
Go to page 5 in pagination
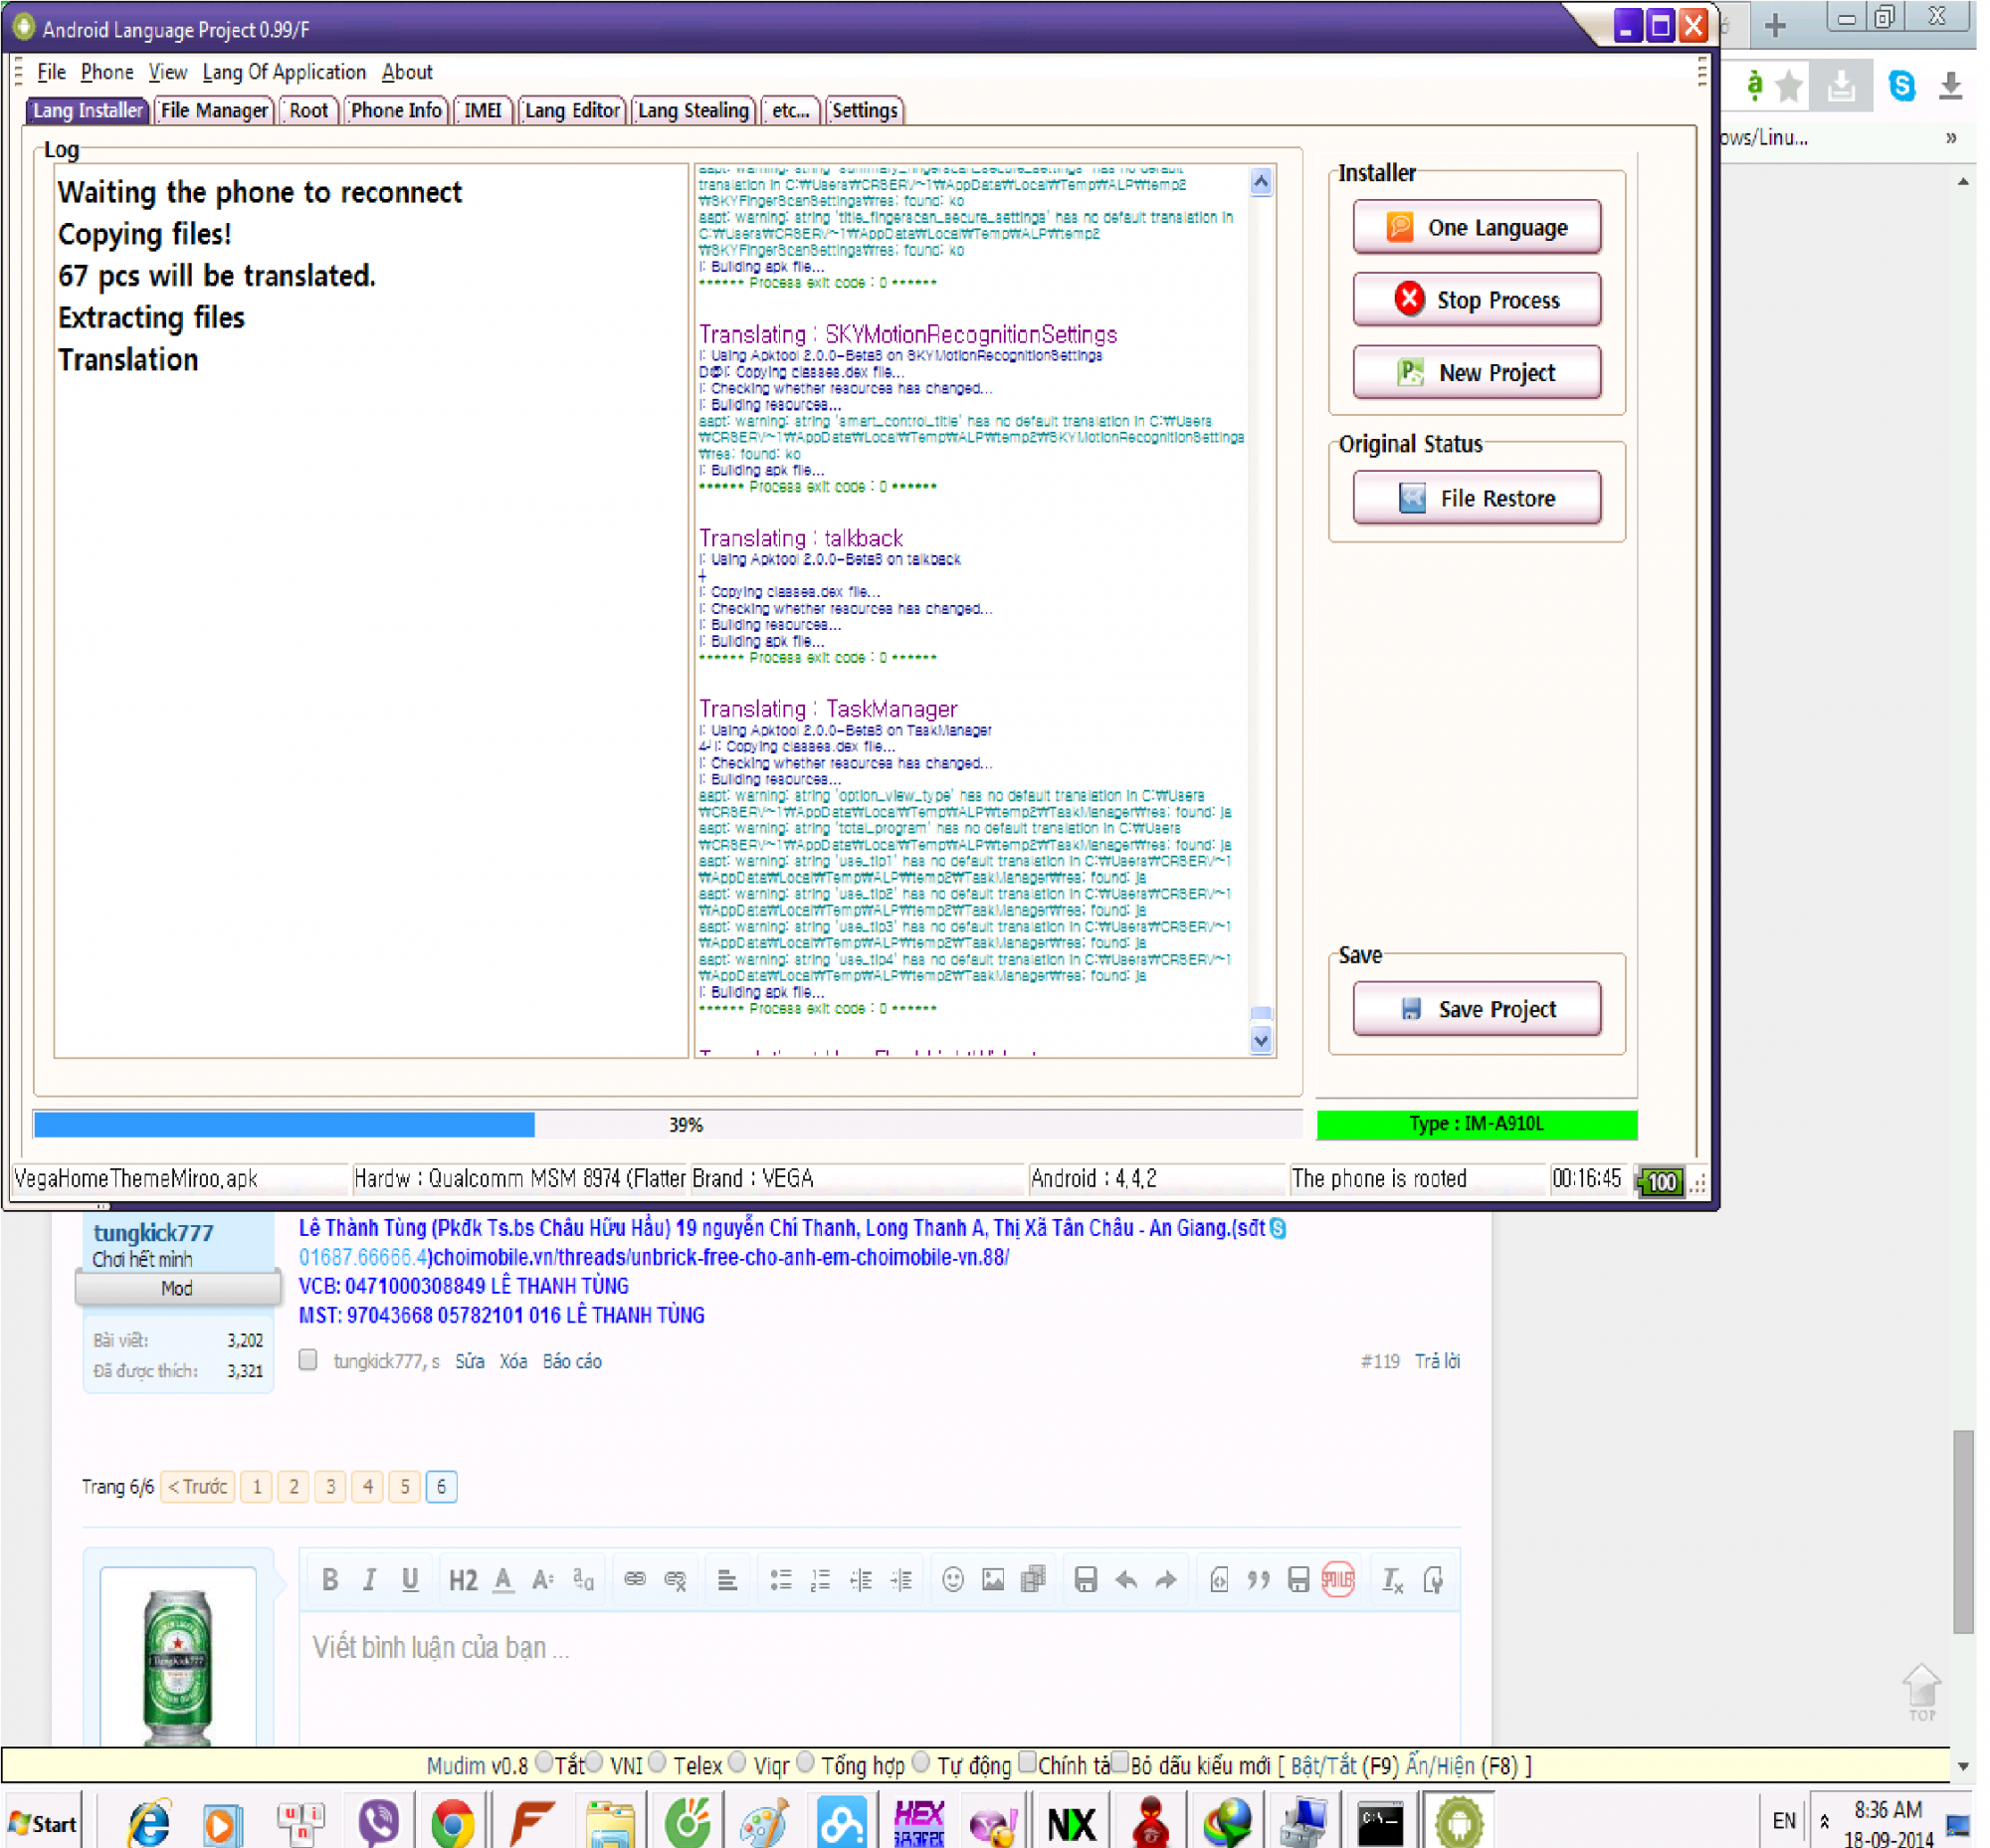[x=404, y=1486]
